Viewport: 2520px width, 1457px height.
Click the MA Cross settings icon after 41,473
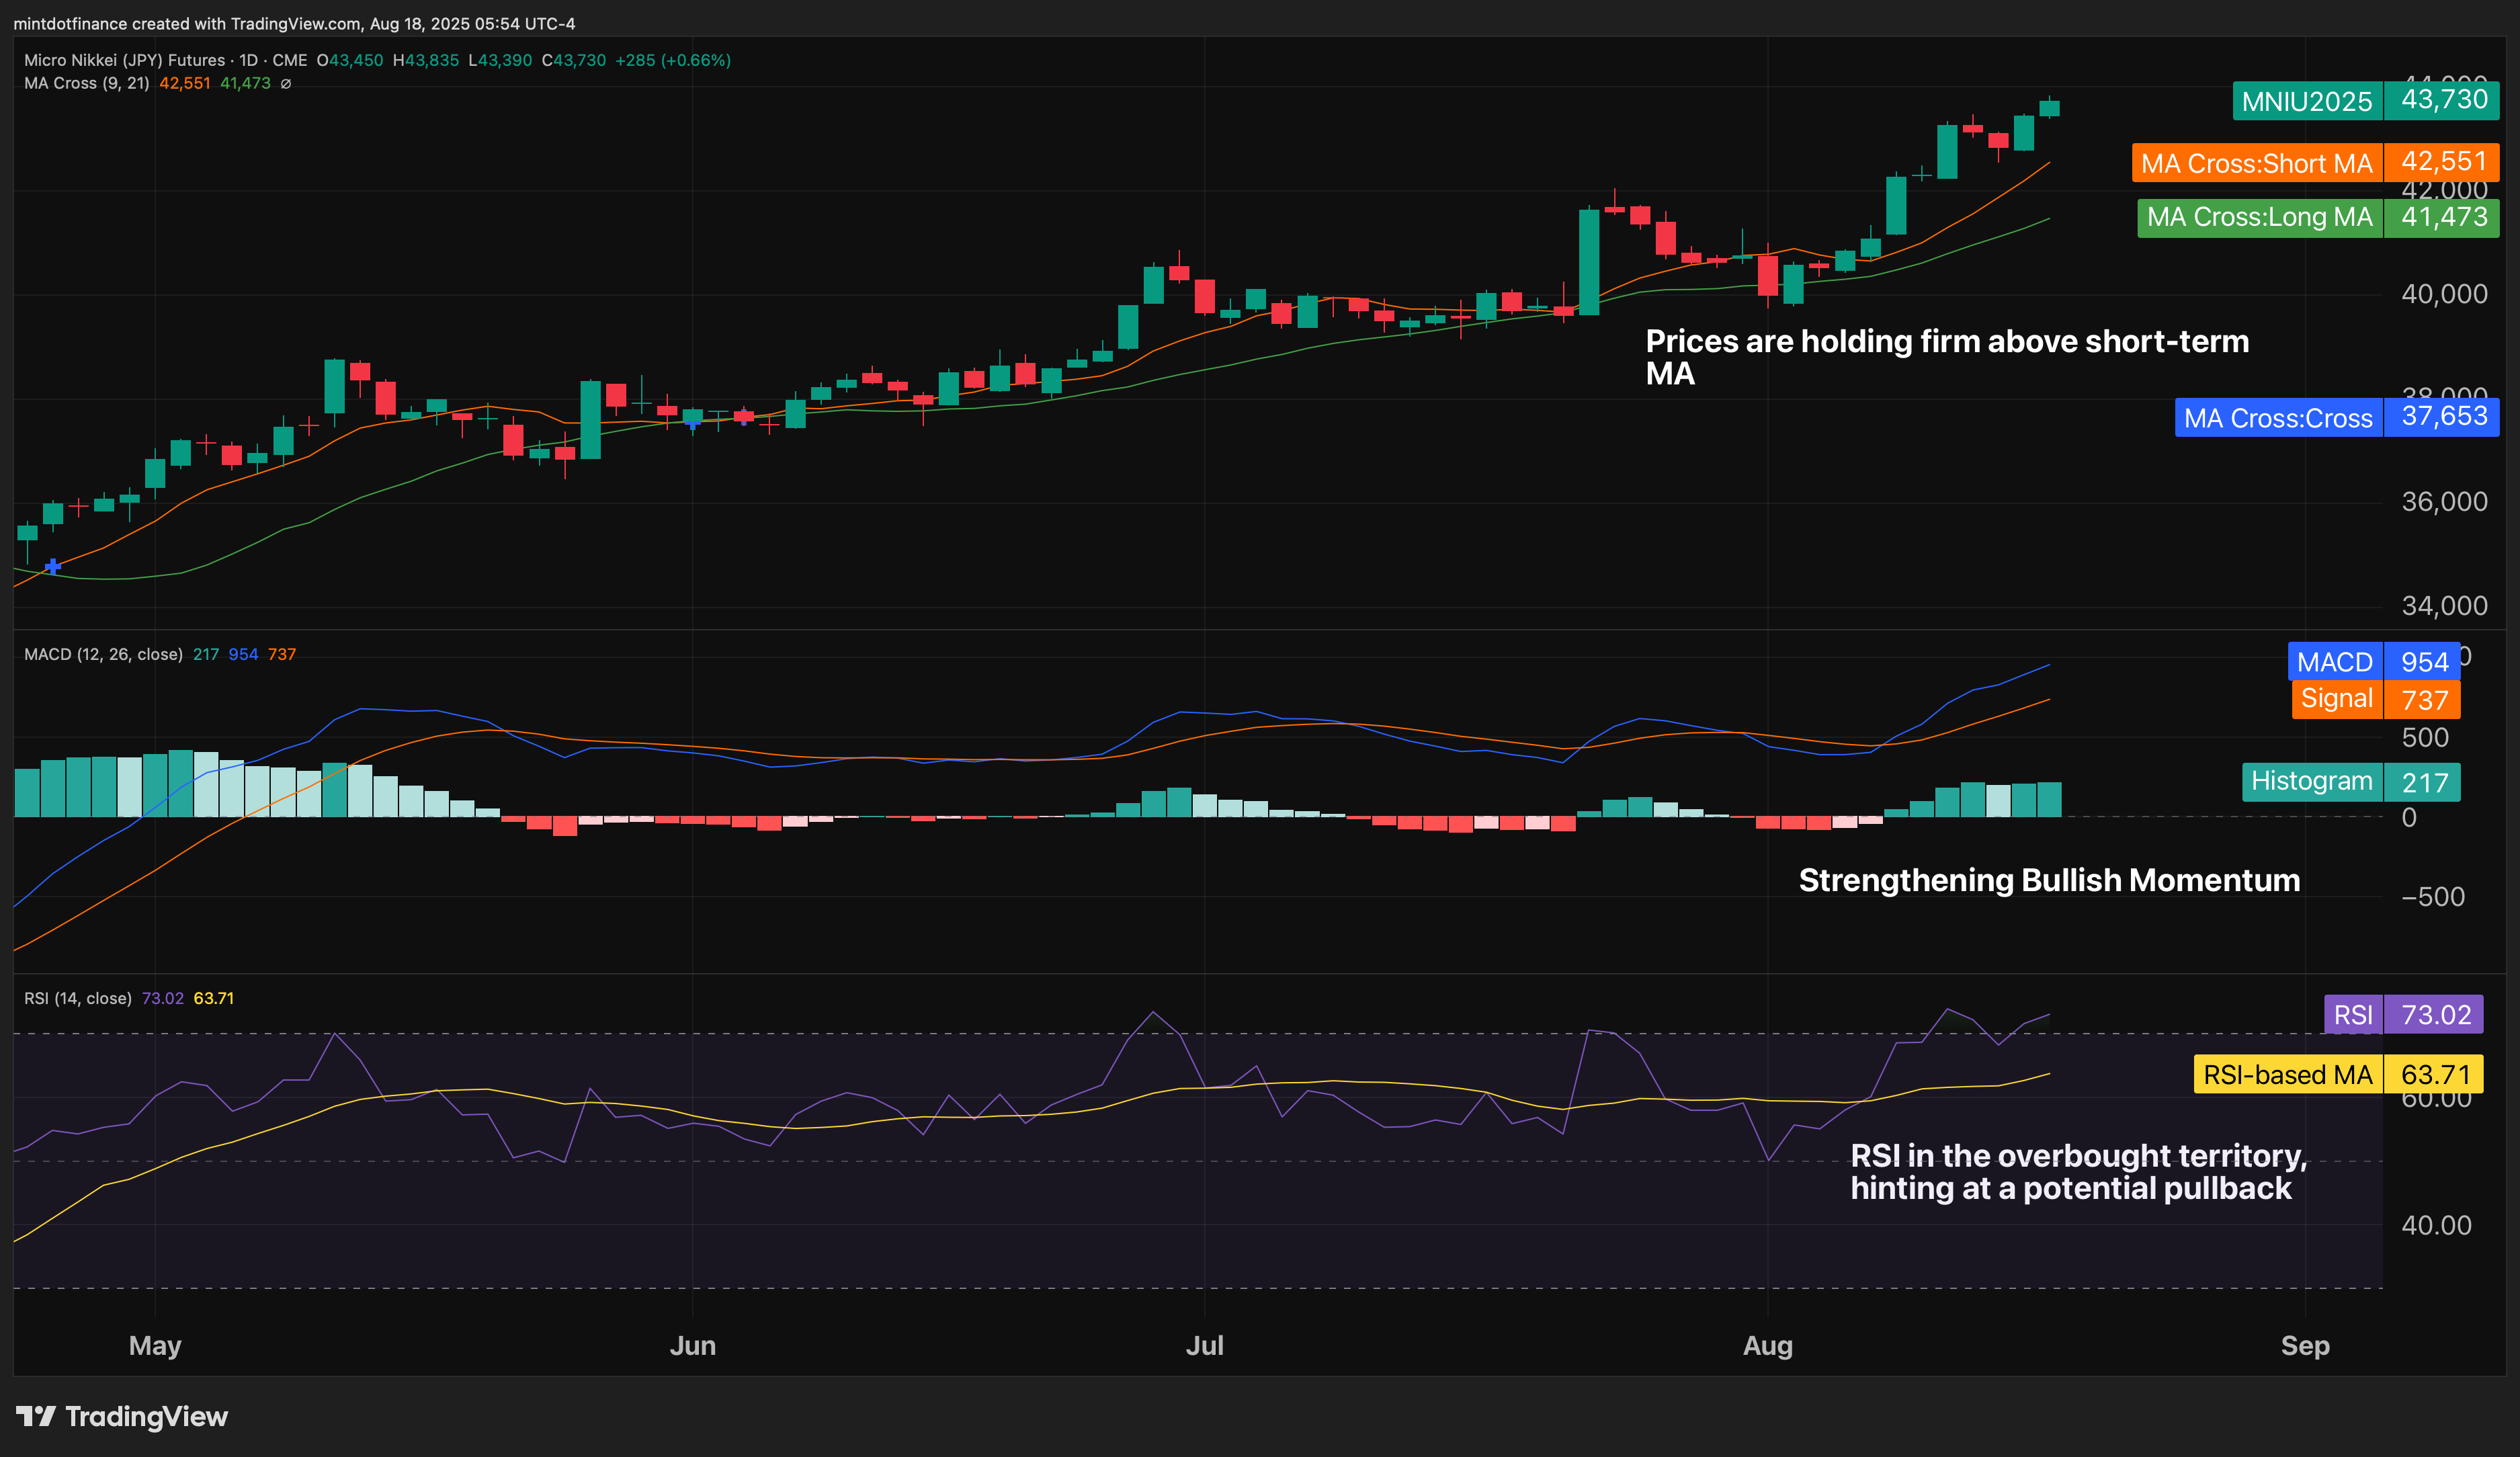(x=286, y=84)
